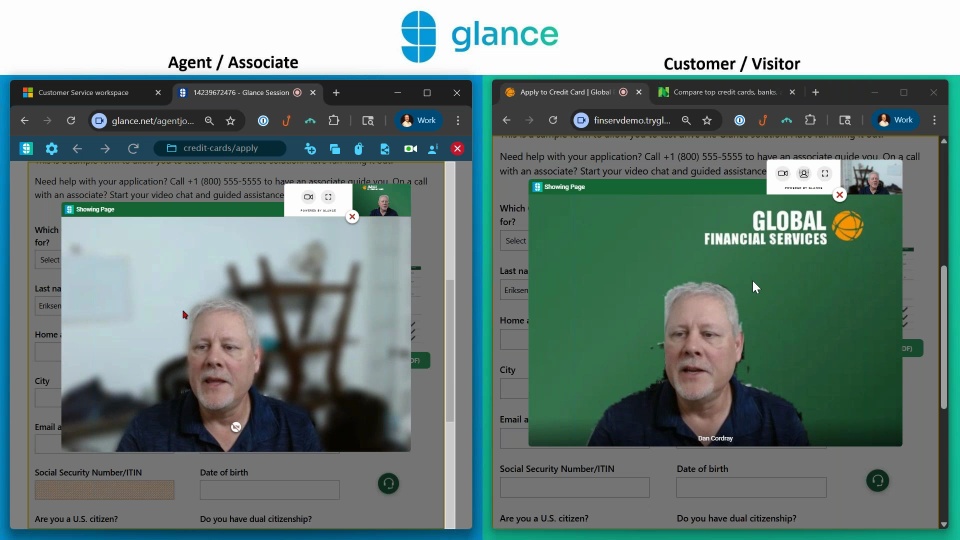Viewport: 960px width, 540px height.
Task: Click Date of birth field in customer window
Action: (751, 487)
